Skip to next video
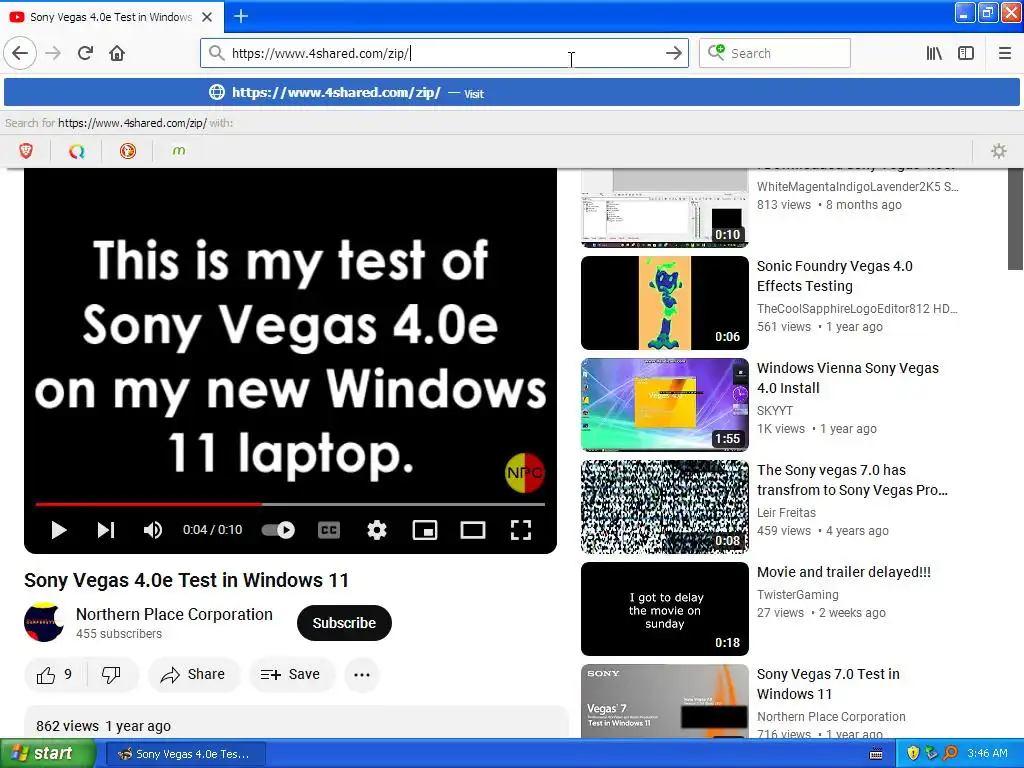 106,530
